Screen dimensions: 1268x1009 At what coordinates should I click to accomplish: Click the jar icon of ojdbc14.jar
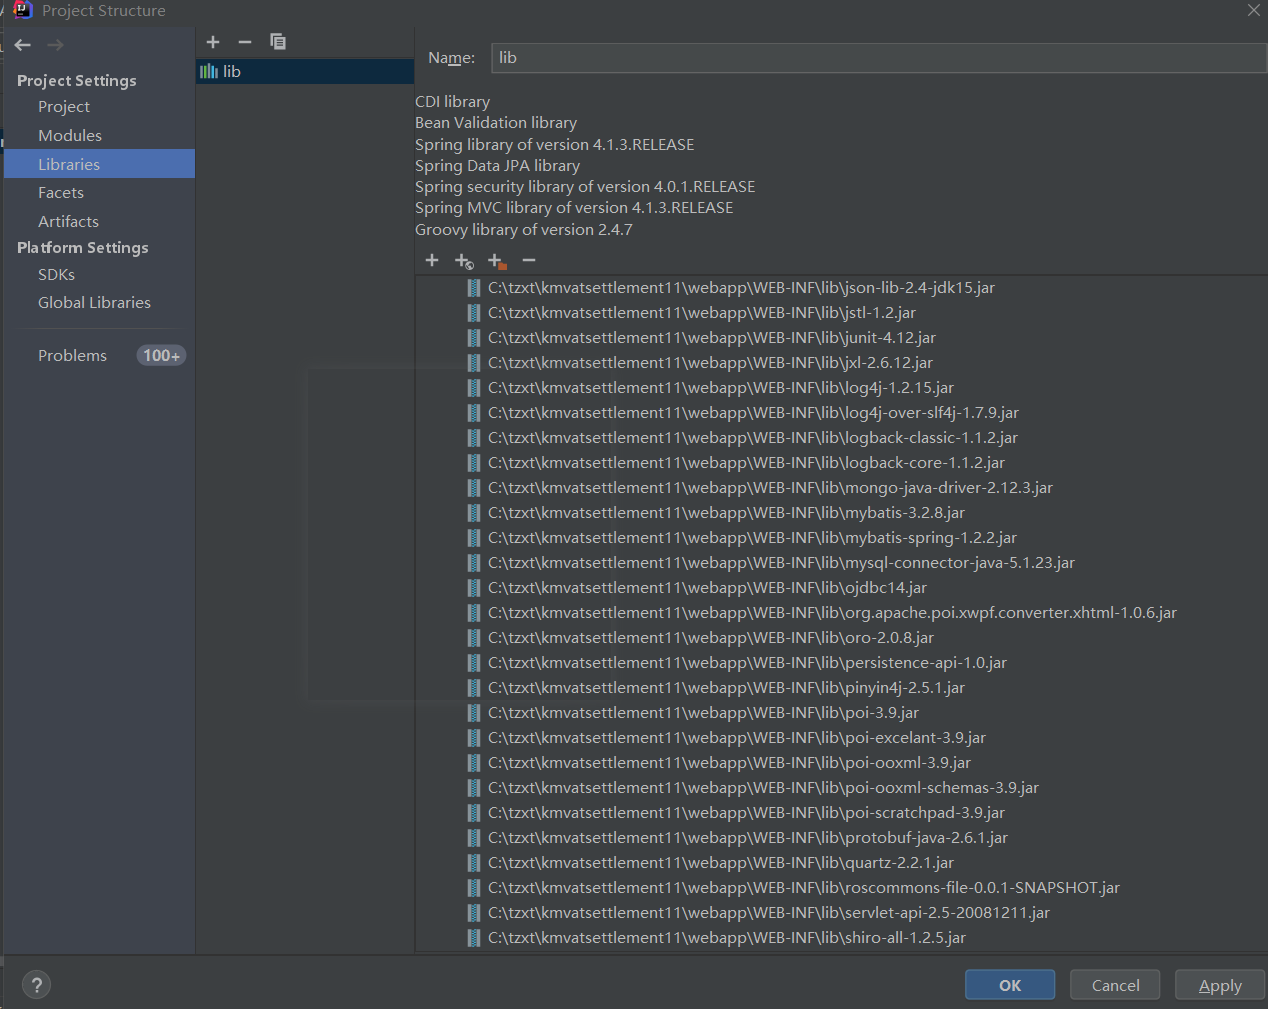(x=474, y=588)
